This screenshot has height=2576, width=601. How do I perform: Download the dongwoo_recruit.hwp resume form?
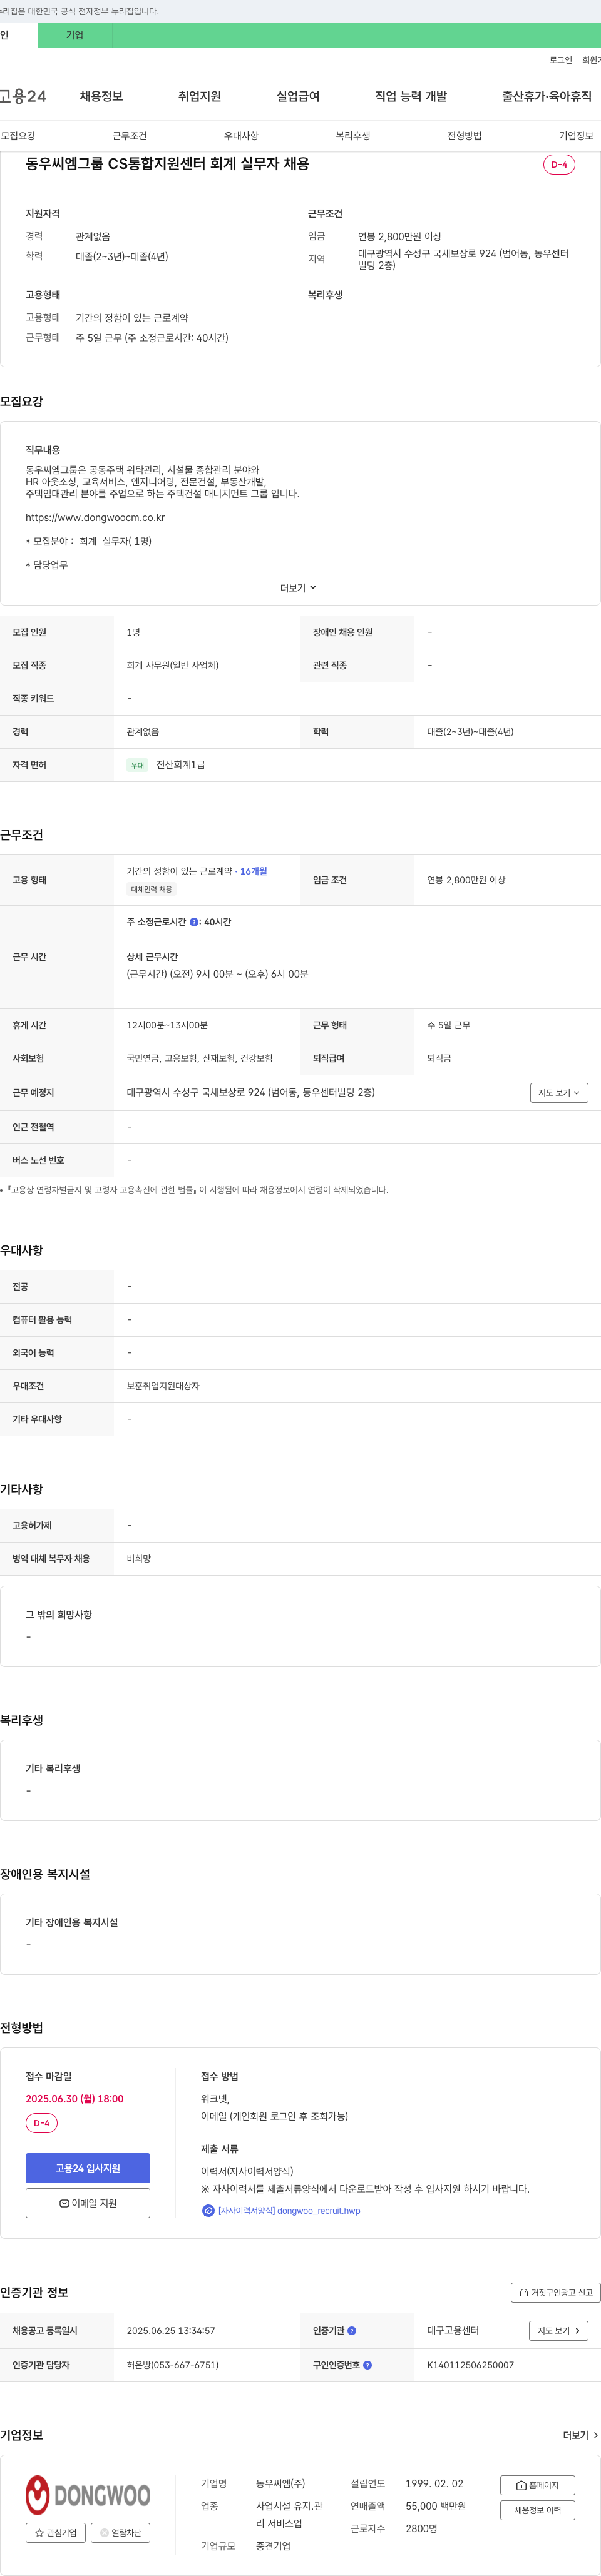coord(289,2211)
